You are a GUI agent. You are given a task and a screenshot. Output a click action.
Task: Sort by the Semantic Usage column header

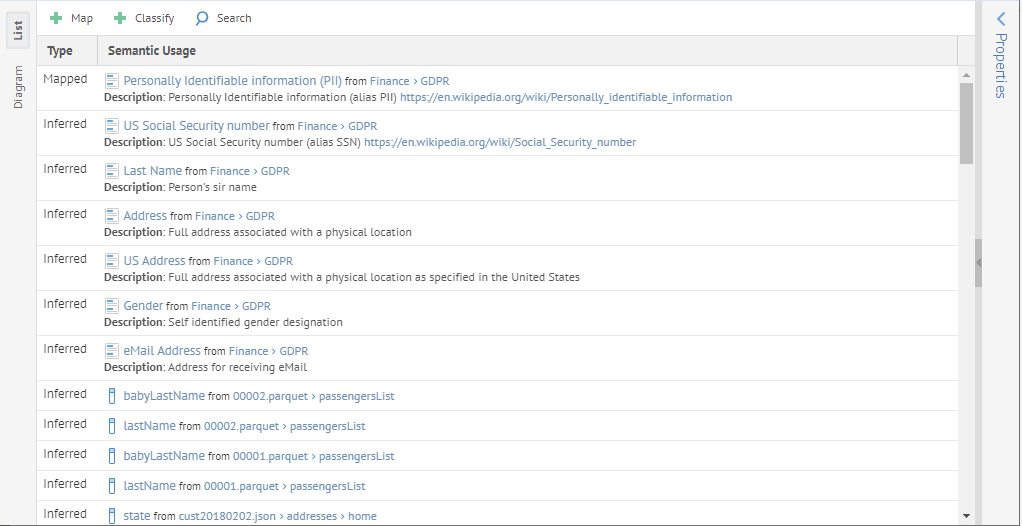point(152,51)
